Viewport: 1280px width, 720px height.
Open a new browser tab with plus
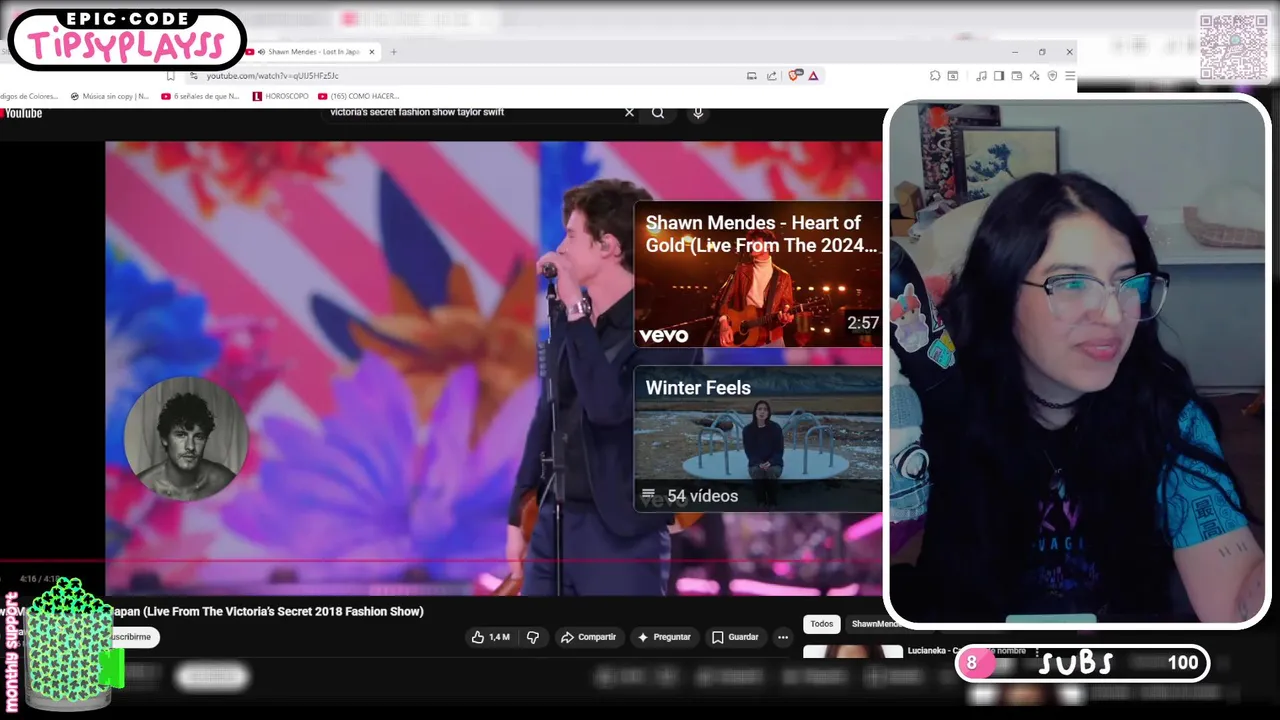(x=393, y=52)
